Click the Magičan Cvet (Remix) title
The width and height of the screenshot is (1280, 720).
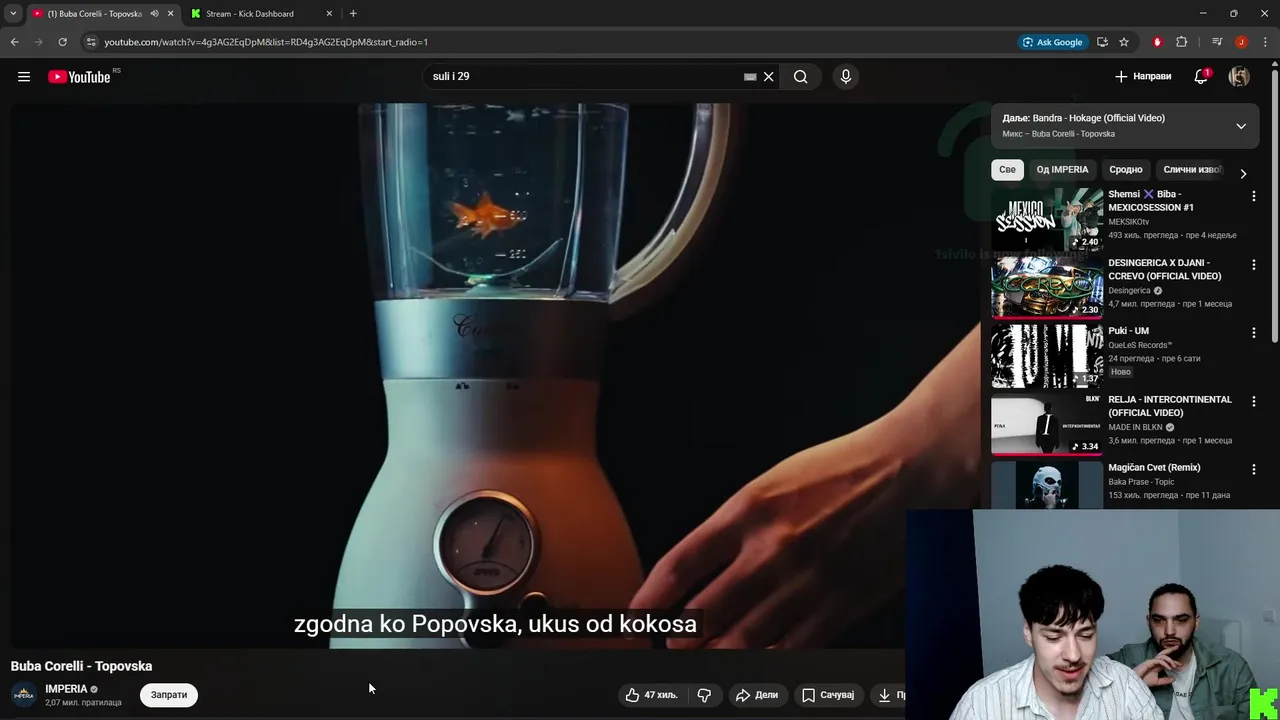tap(1154, 468)
